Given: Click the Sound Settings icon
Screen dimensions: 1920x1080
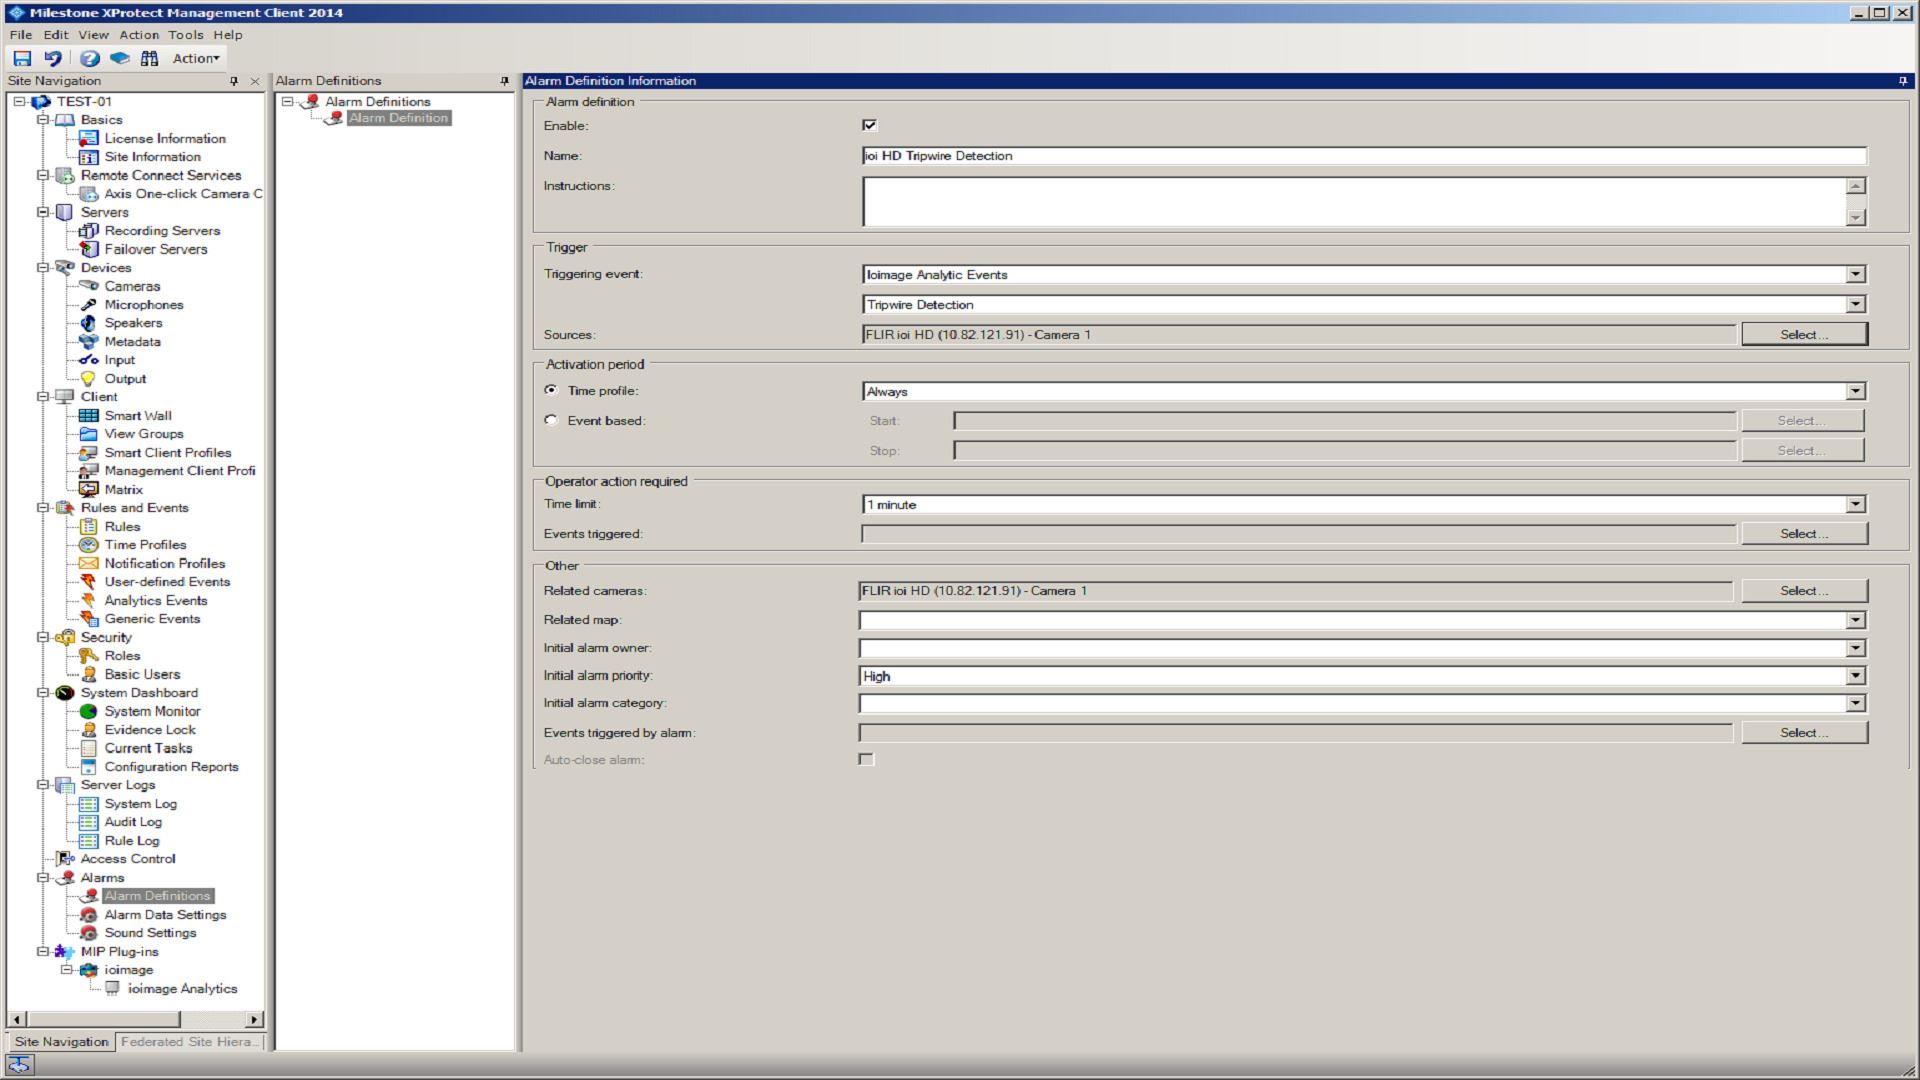Looking at the screenshot, I should click(89, 933).
